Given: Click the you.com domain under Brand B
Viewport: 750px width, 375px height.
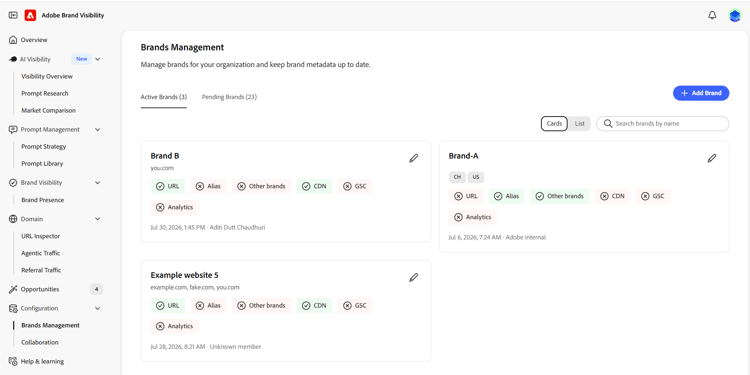Looking at the screenshot, I should (162, 168).
